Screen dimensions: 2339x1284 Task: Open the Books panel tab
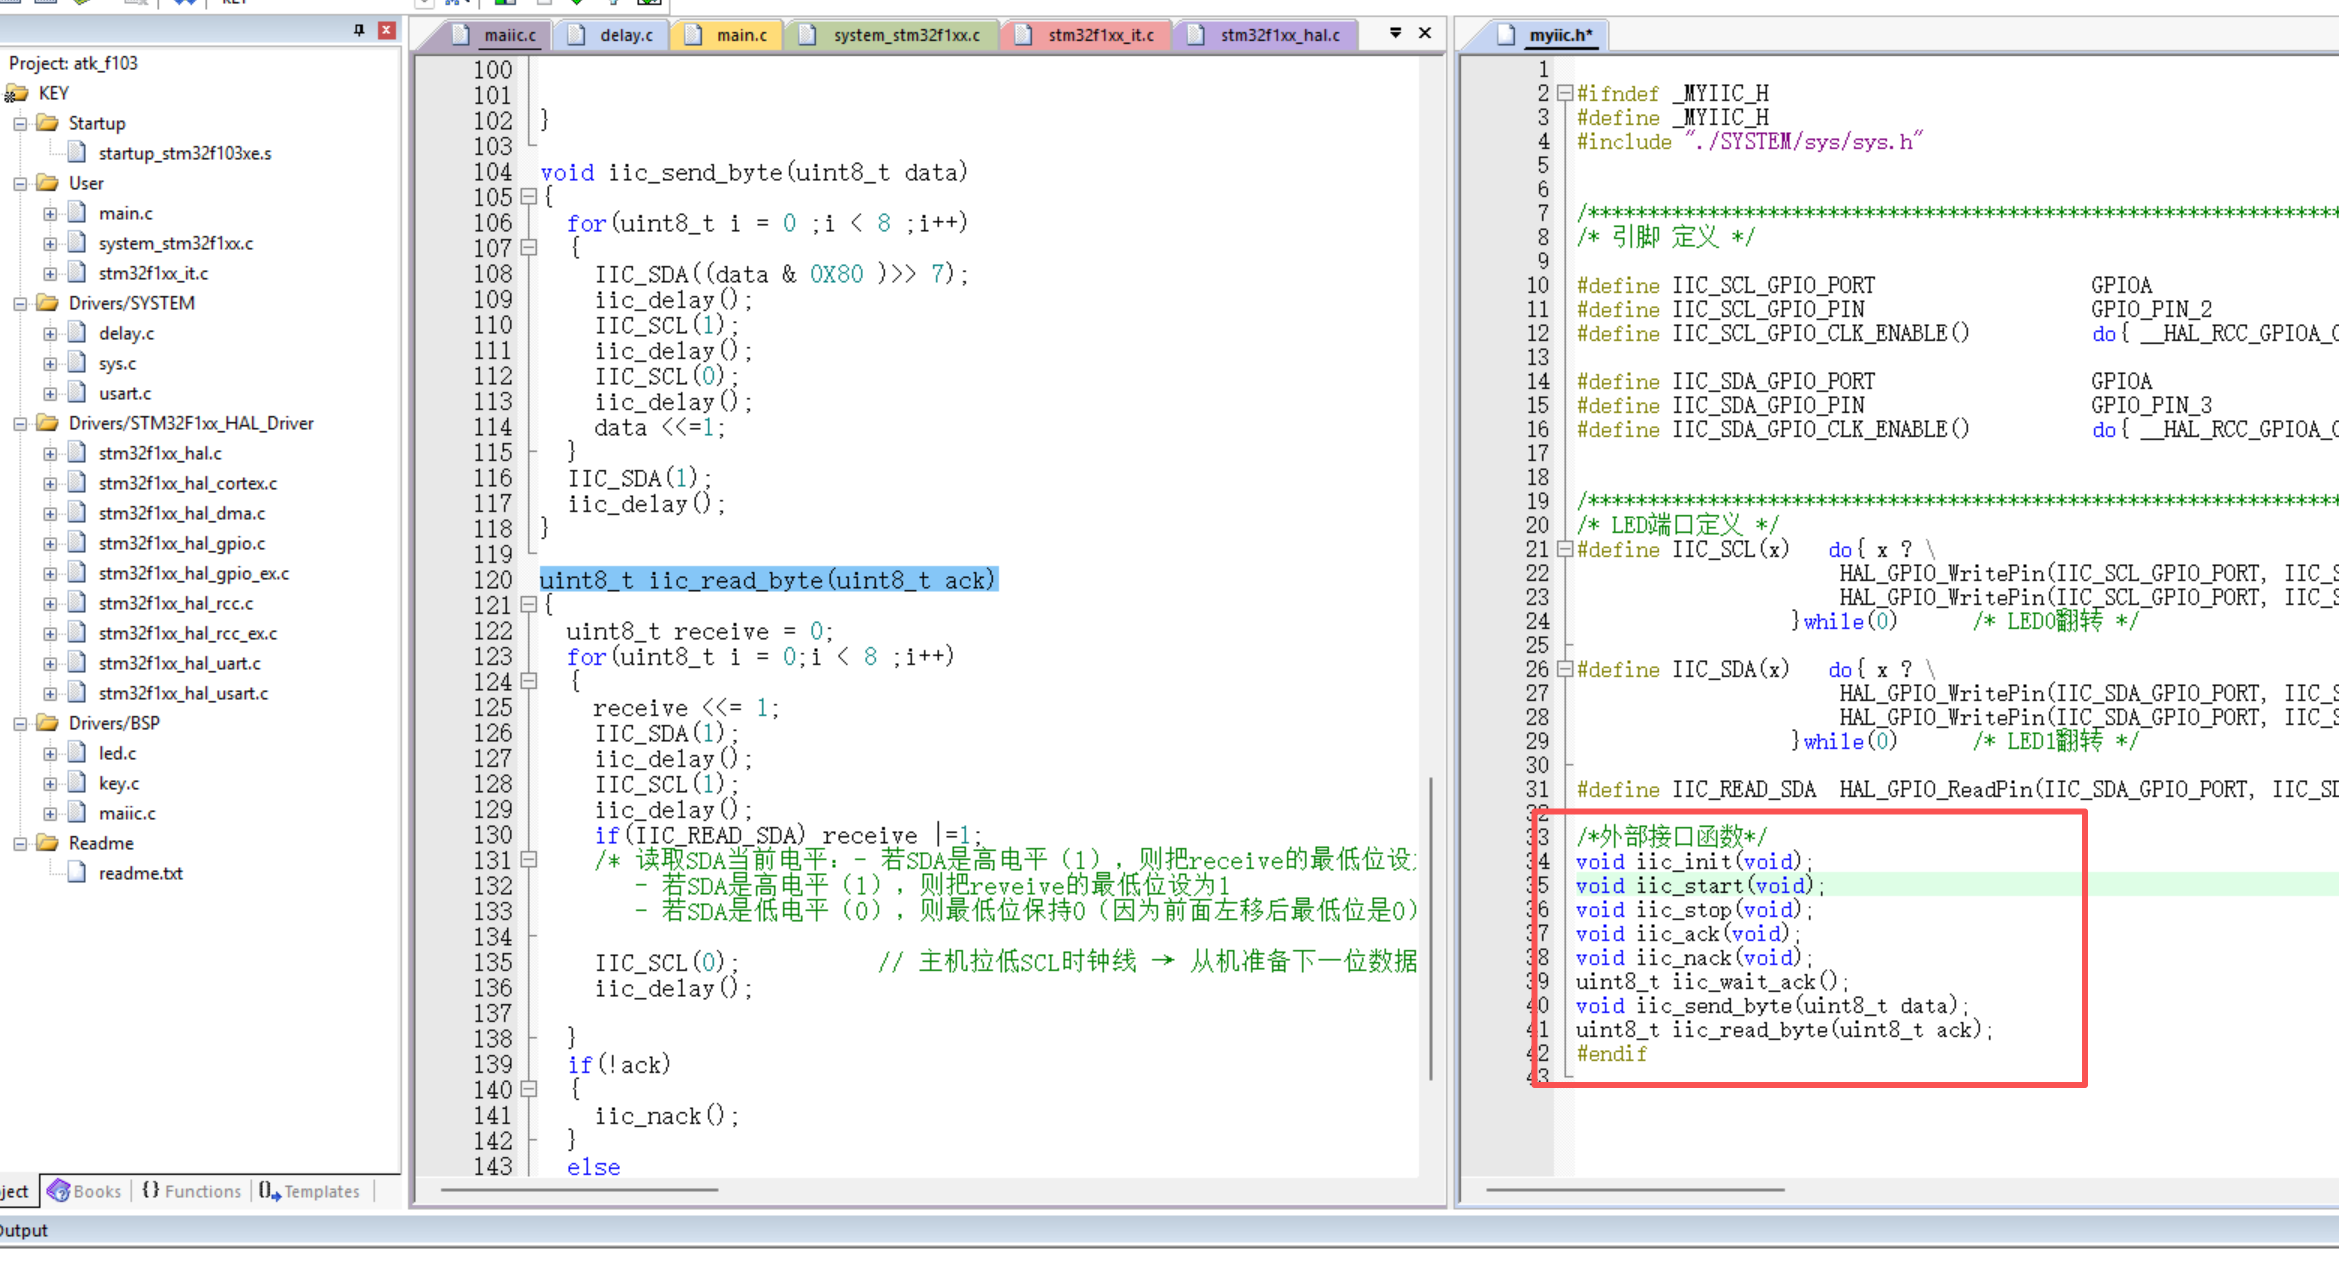(87, 1191)
